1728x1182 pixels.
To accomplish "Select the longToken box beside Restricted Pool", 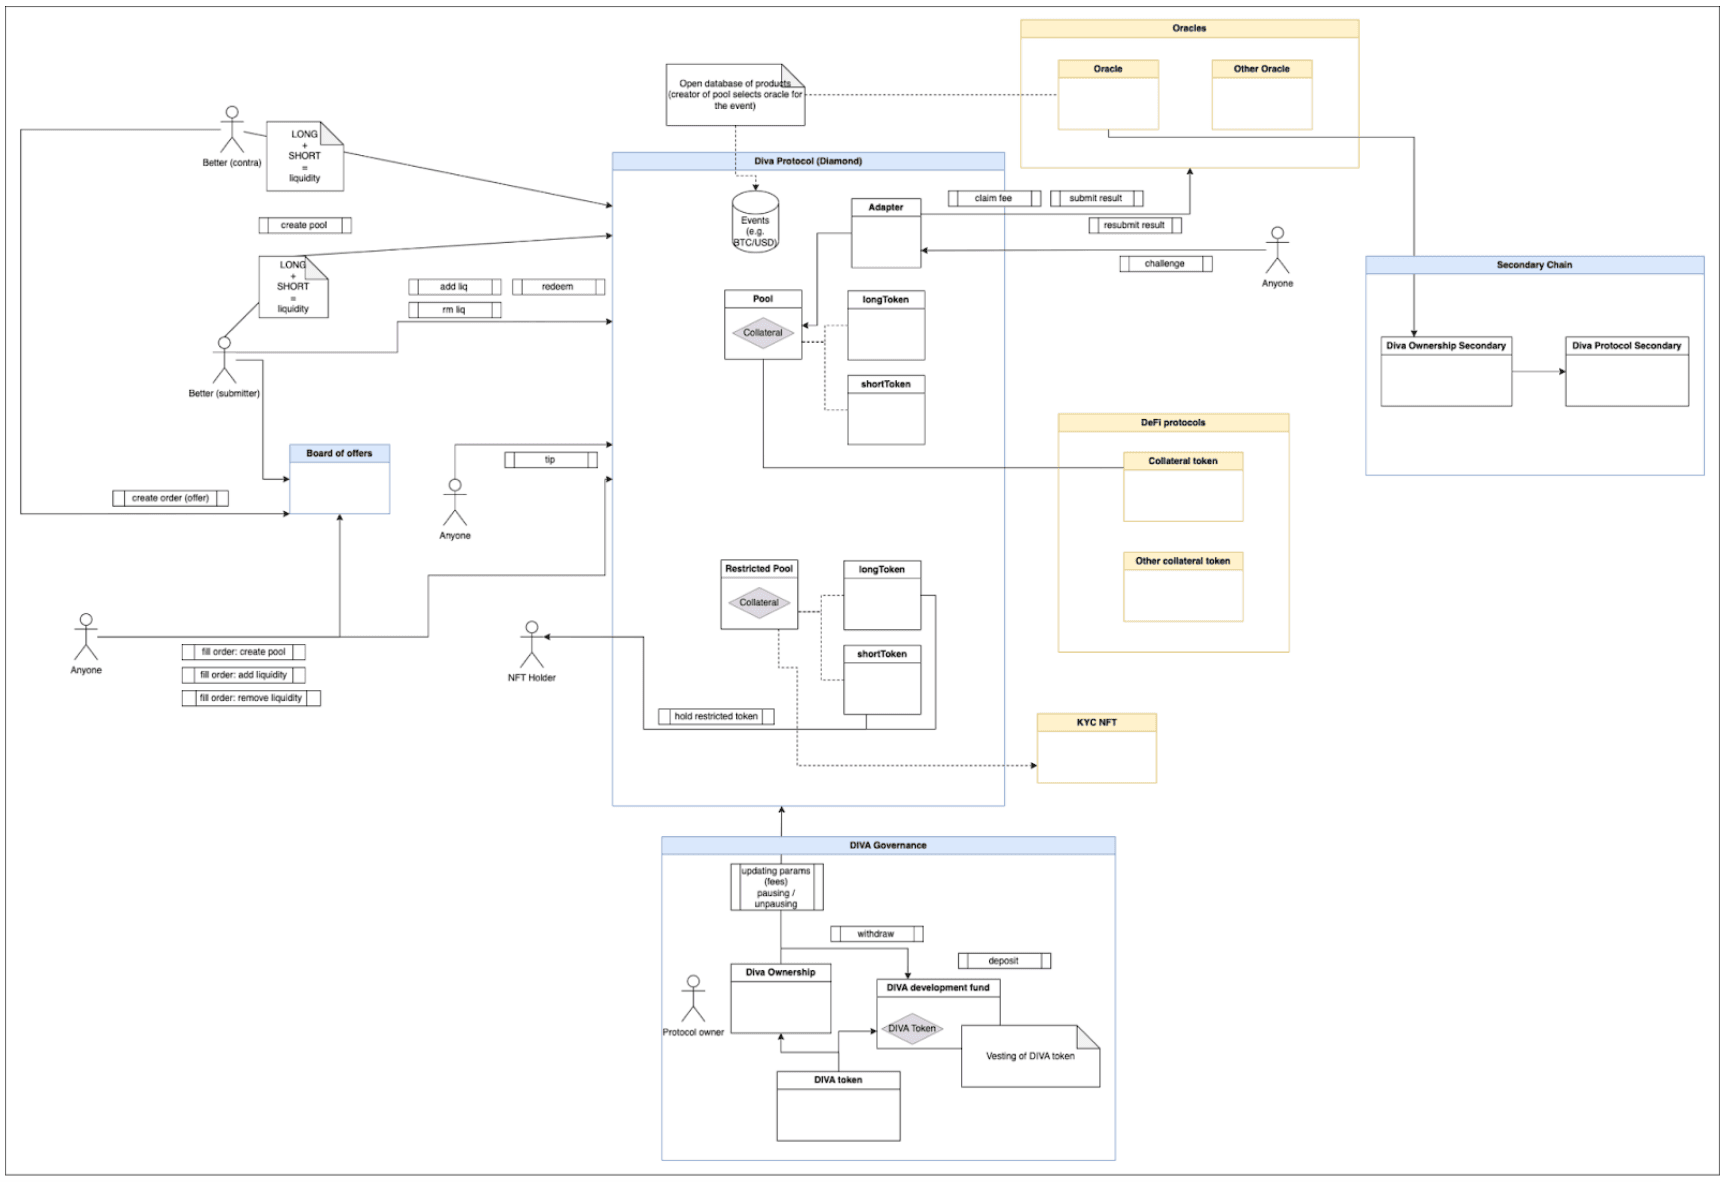I will click(x=882, y=595).
